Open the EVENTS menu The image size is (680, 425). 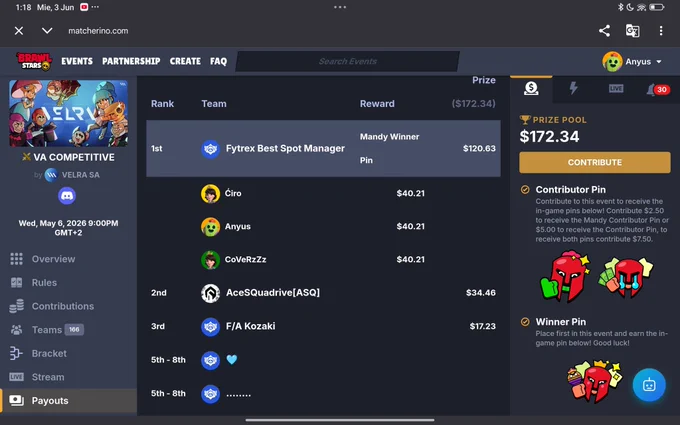point(77,61)
